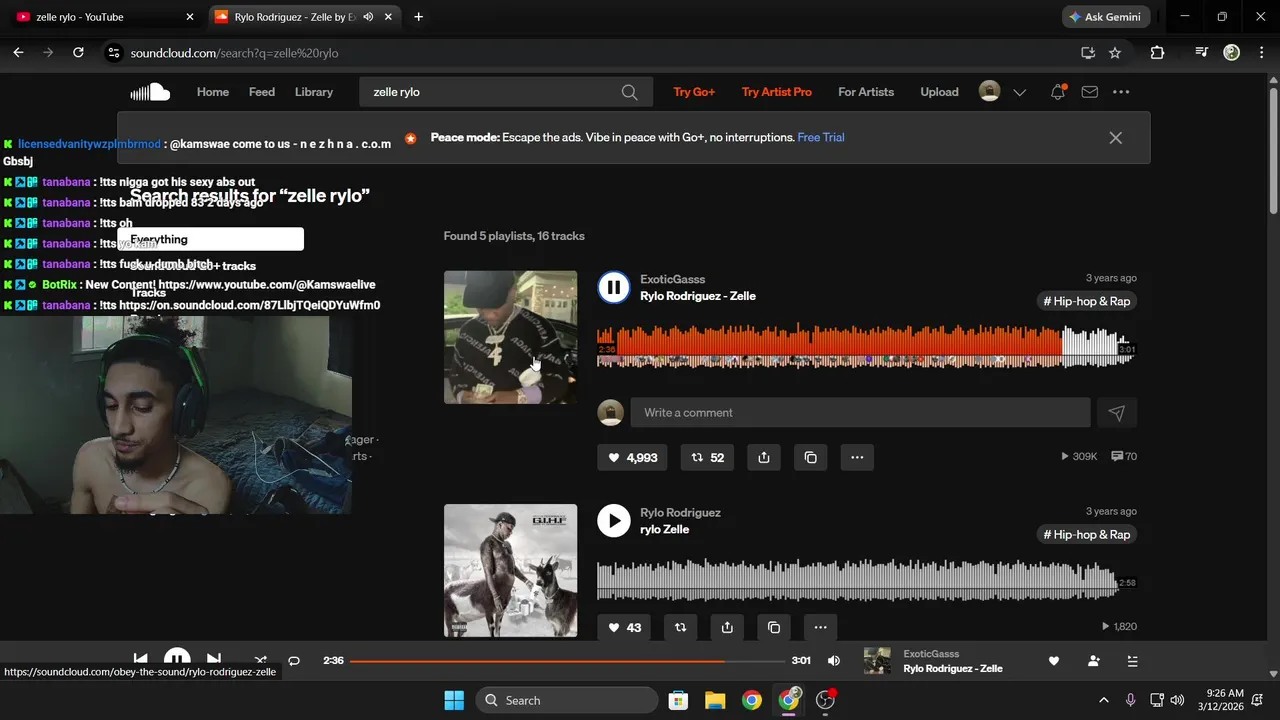
Task: Open the Rylo Rodriguez - Zelle cover artwork
Action: pos(510,337)
